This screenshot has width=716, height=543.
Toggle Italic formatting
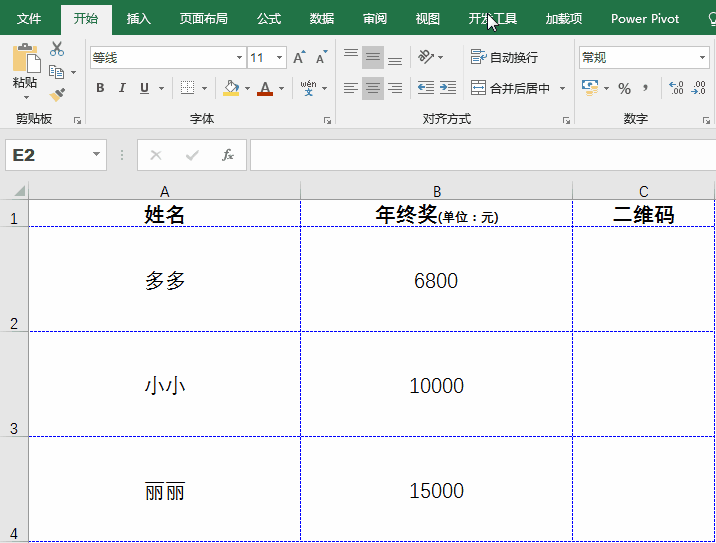[123, 88]
